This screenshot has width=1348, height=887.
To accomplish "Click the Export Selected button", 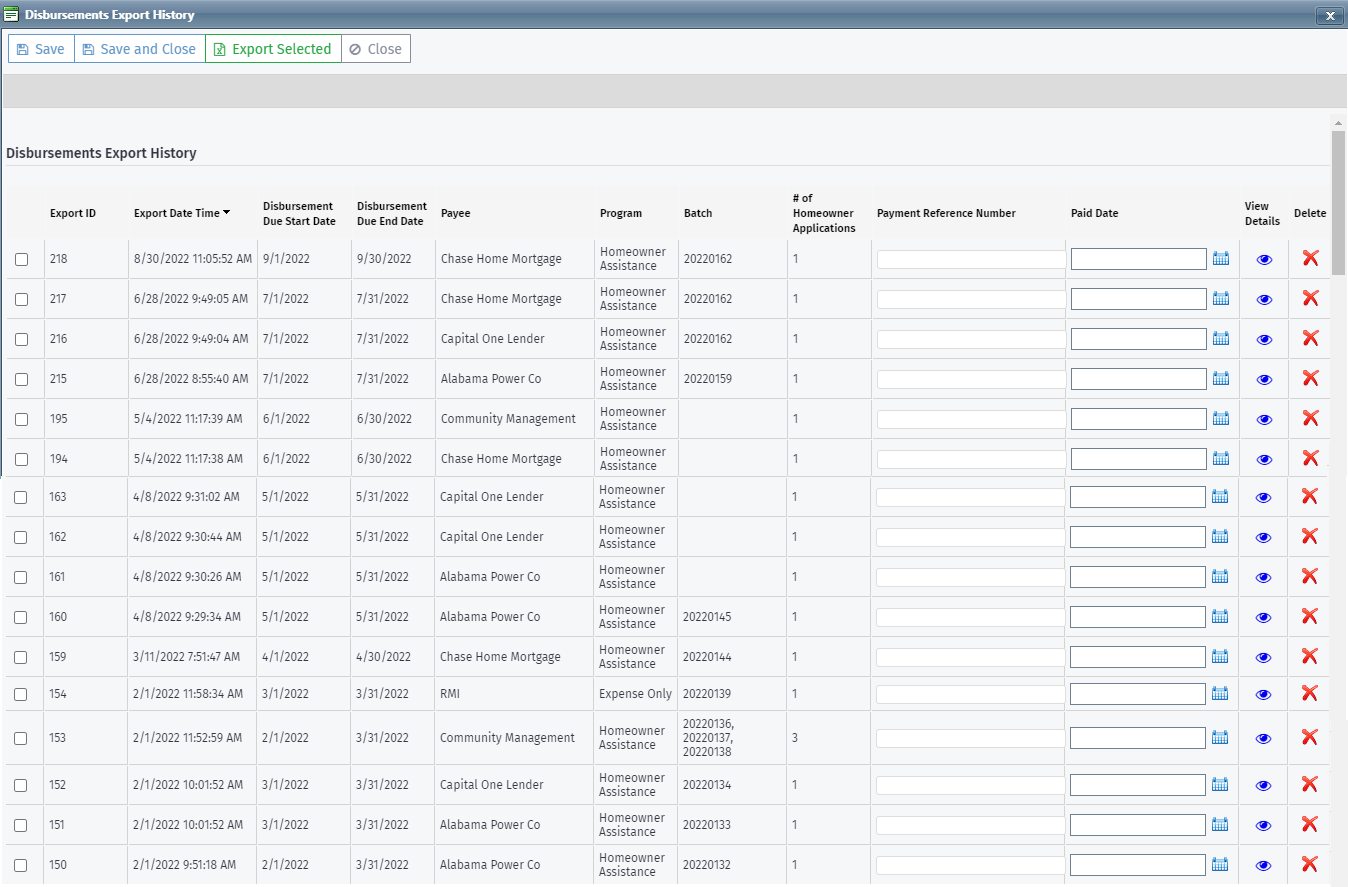I will [273, 49].
